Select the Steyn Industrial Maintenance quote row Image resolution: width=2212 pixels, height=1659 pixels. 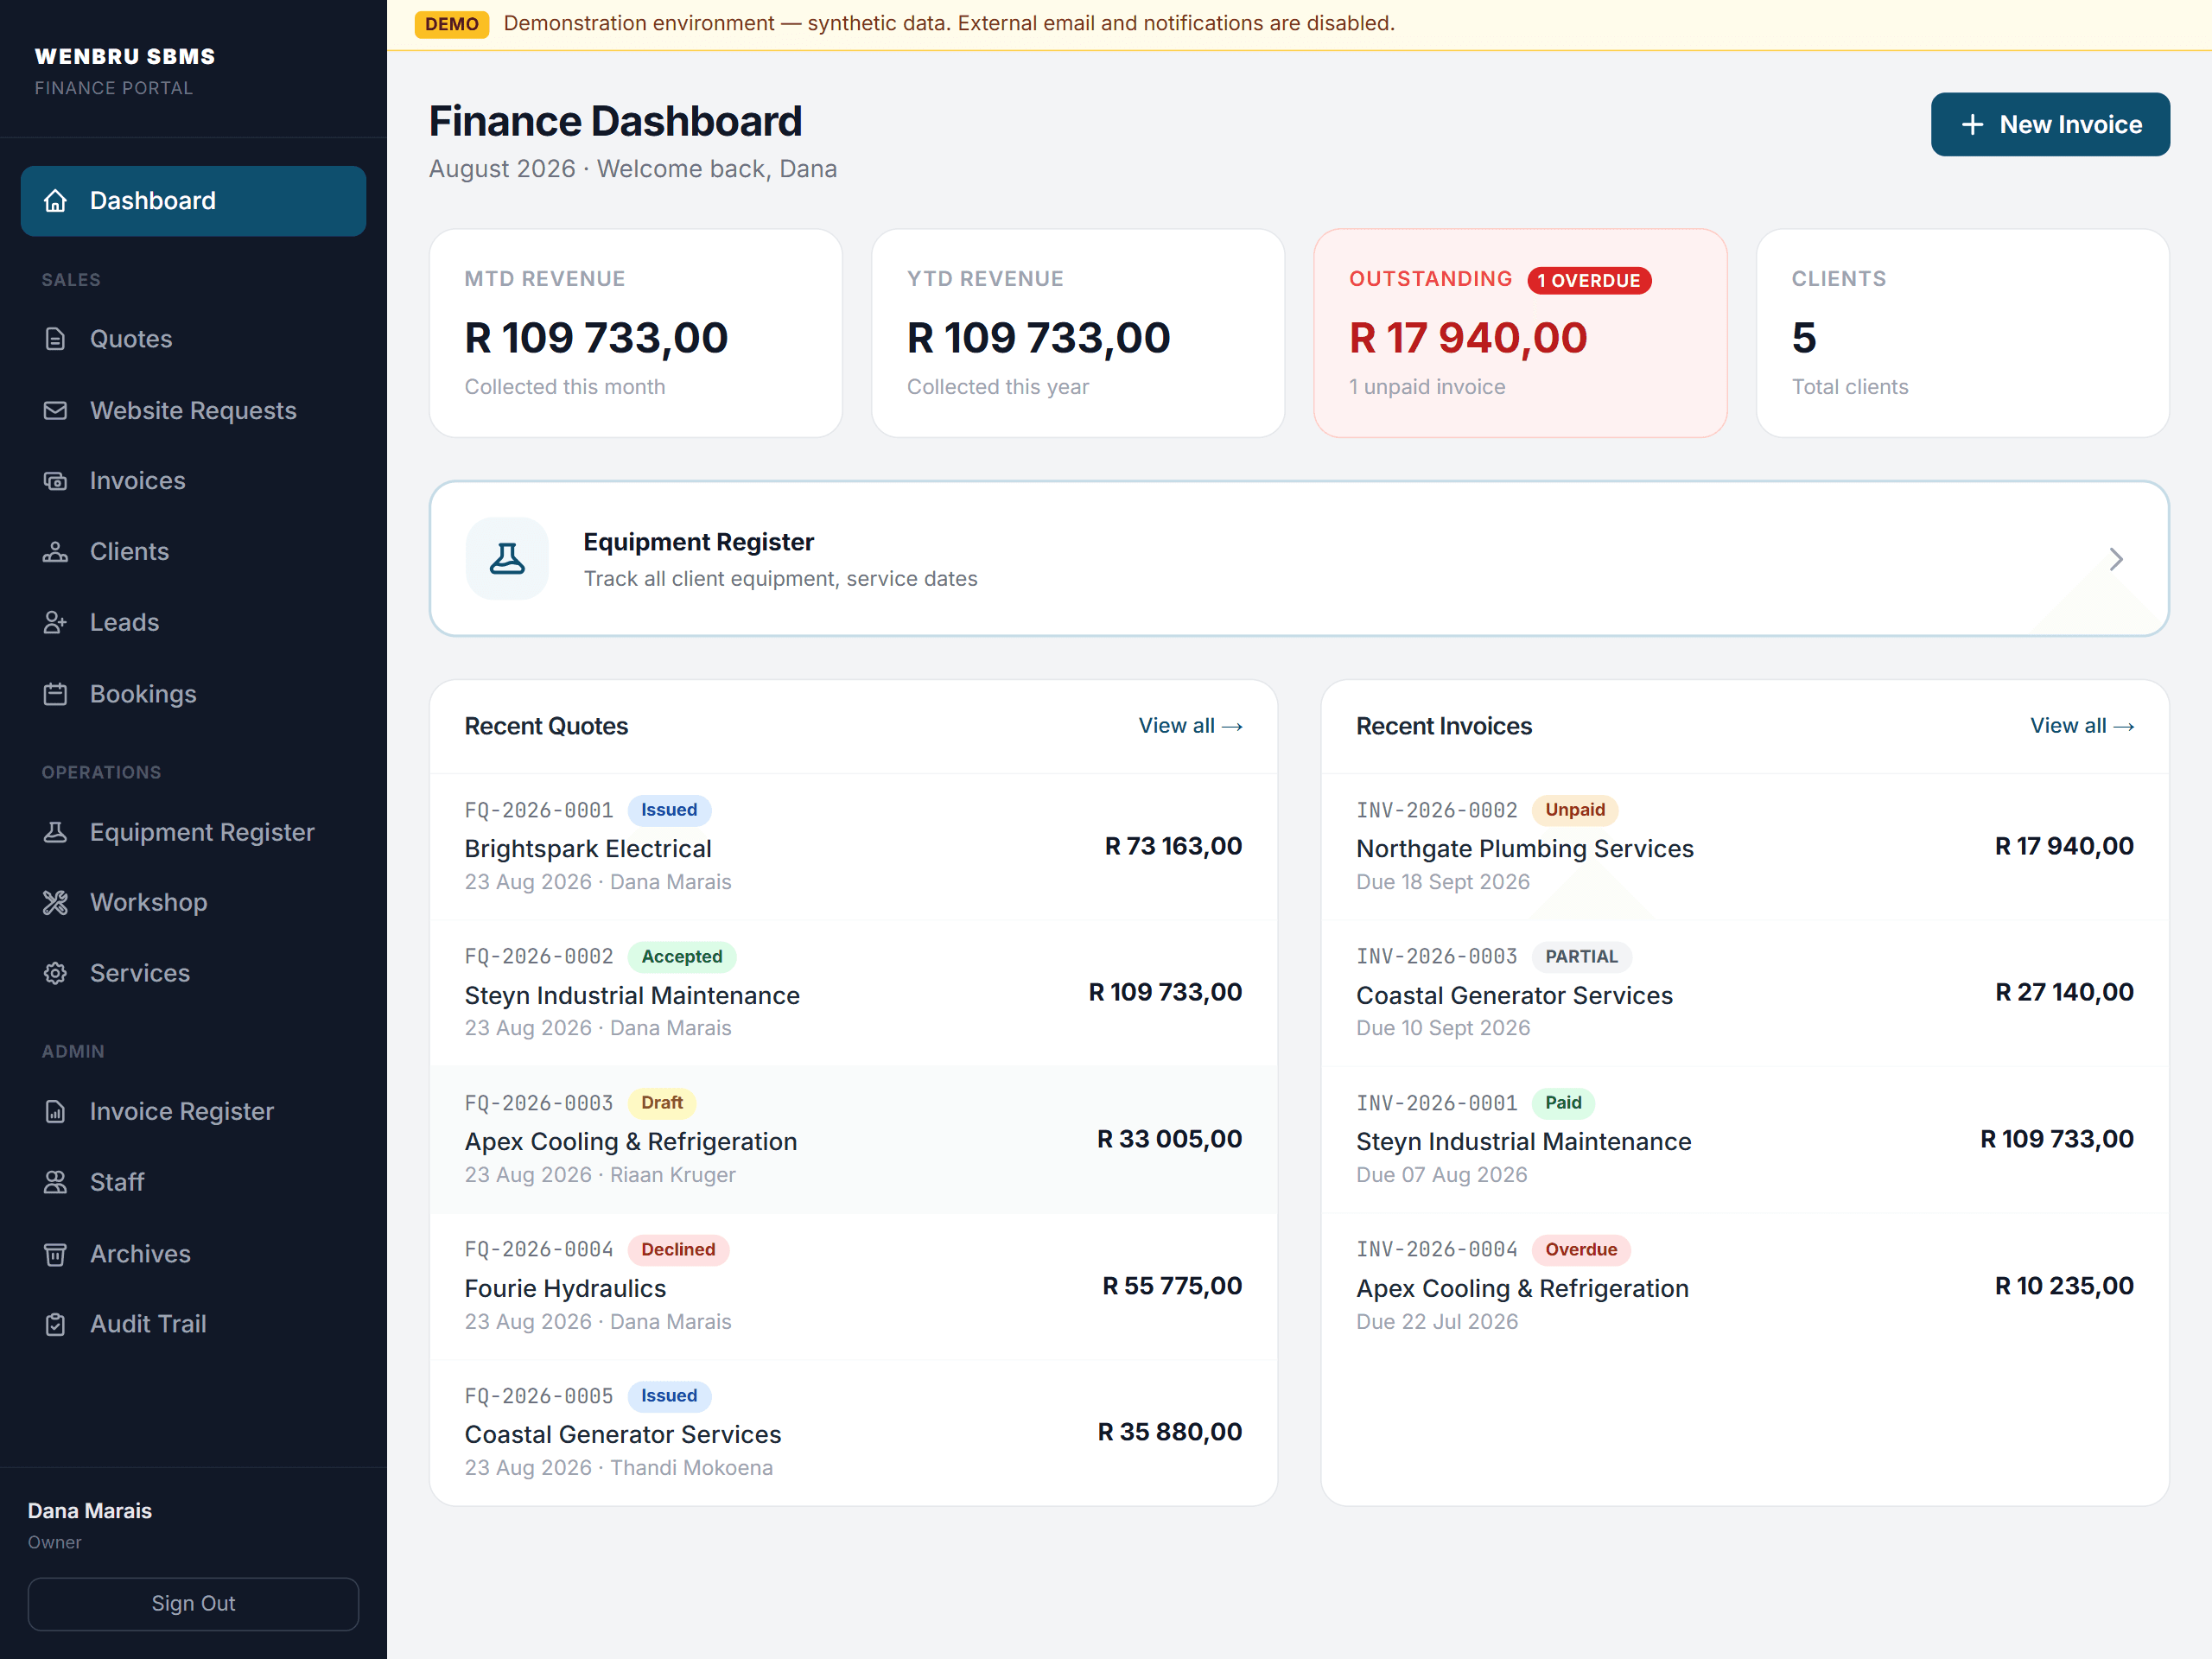click(853, 993)
